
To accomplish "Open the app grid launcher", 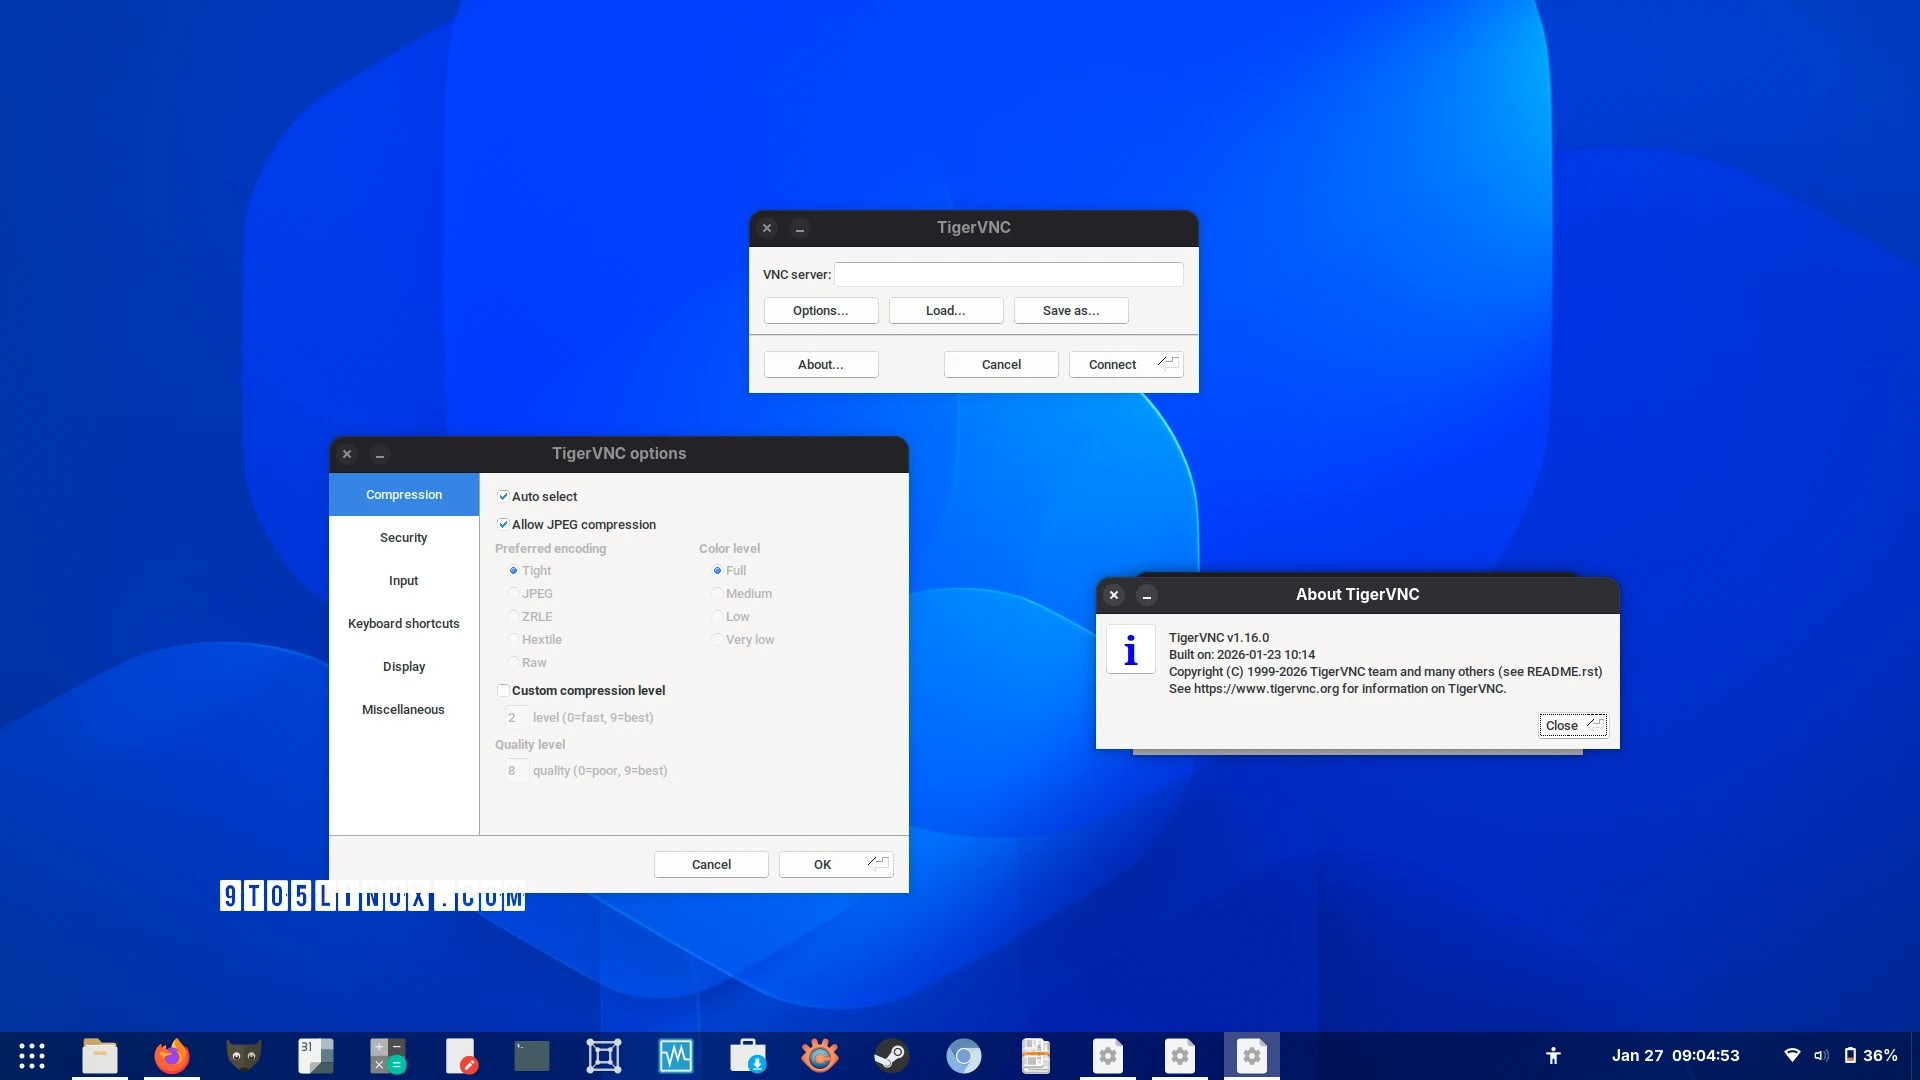I will click(32, 1056).
